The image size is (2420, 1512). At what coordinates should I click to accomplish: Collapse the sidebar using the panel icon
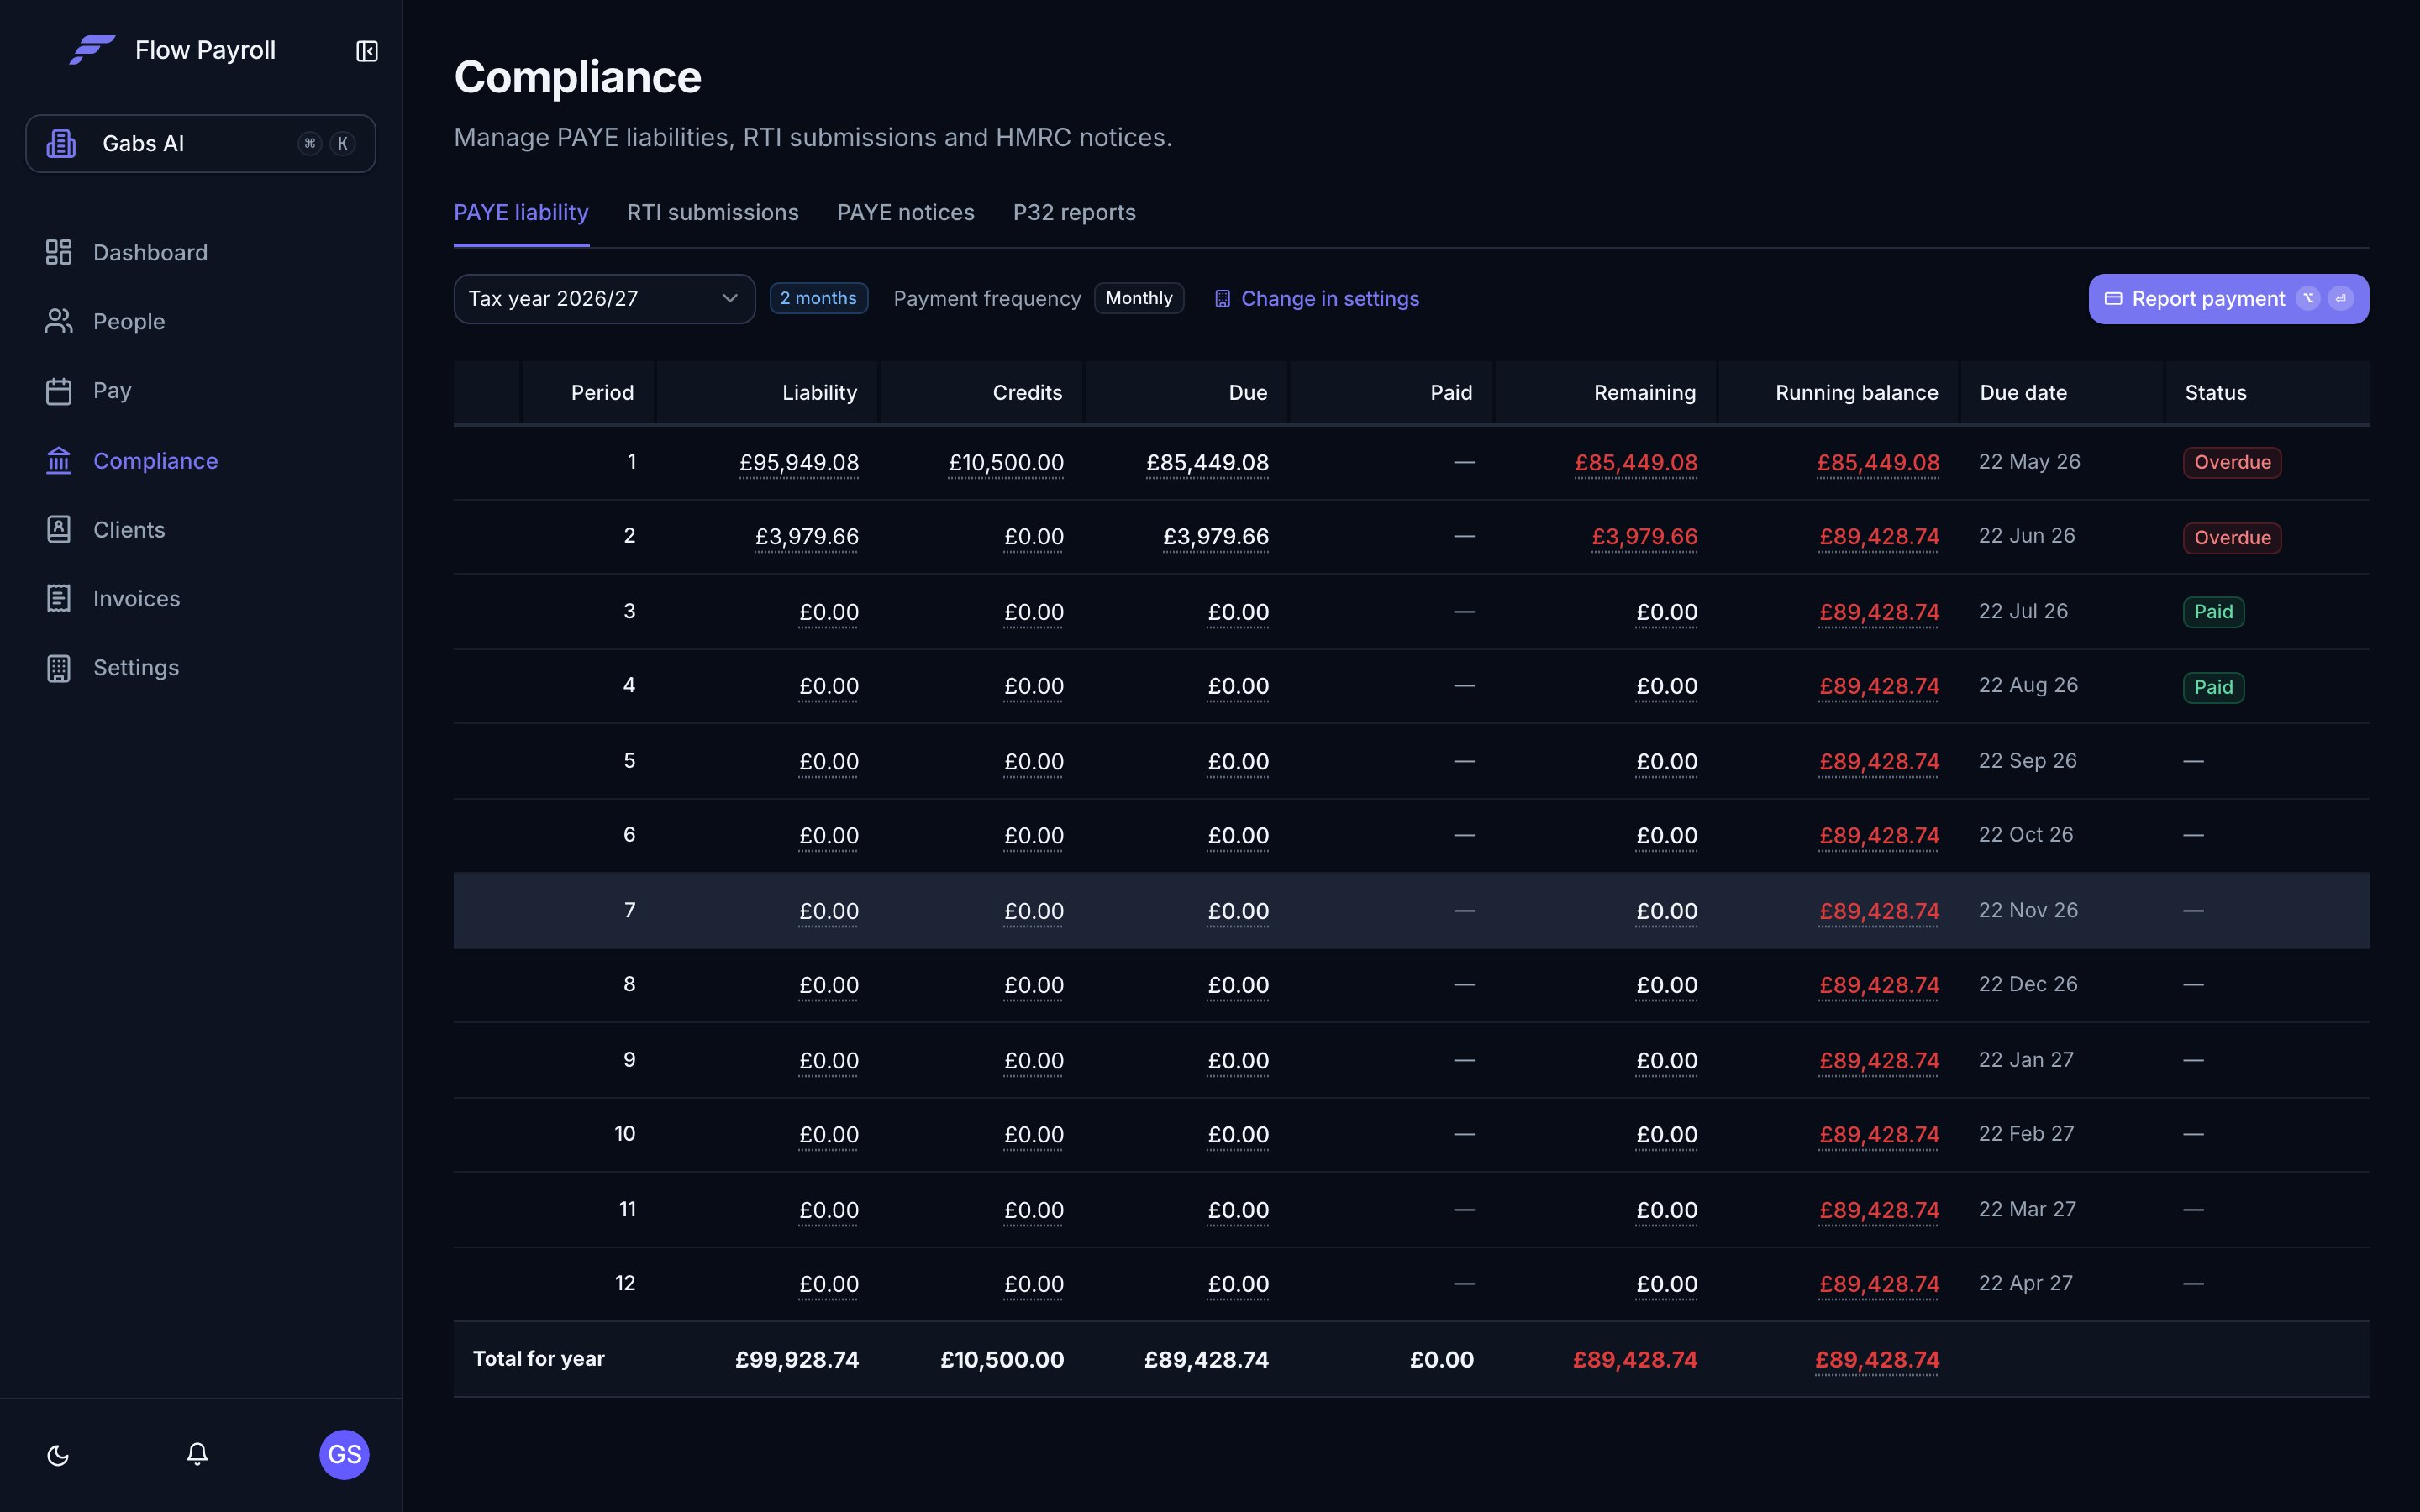coord(367,51)
